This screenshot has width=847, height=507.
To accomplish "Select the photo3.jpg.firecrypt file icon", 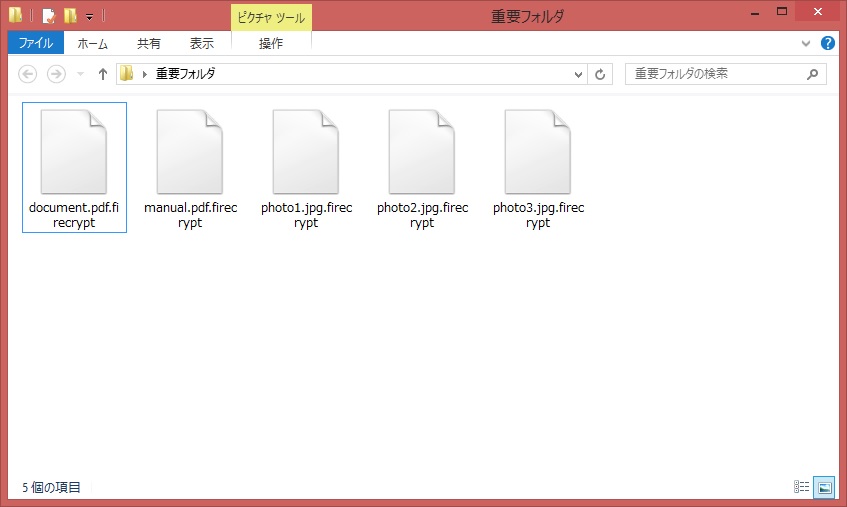I will [538, 152].
